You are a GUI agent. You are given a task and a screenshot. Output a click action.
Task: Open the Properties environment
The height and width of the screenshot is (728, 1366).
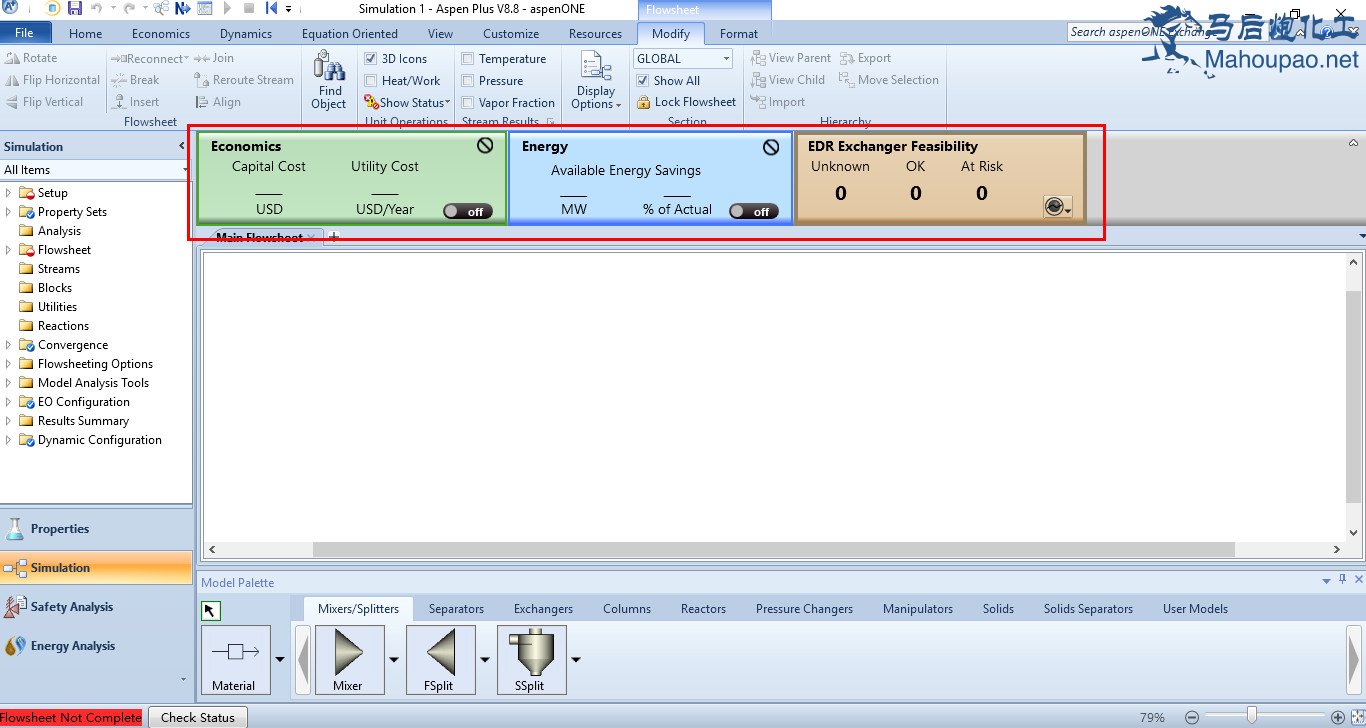click(96, 529)
